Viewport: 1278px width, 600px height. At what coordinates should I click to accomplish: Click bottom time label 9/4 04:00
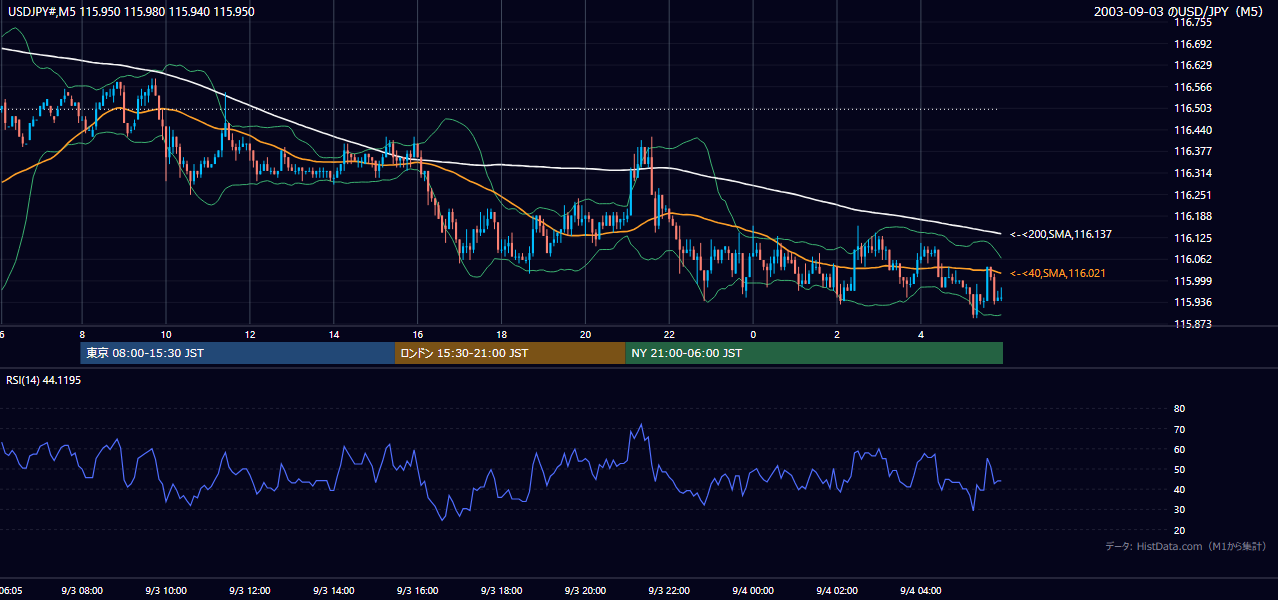pos(922,591)
